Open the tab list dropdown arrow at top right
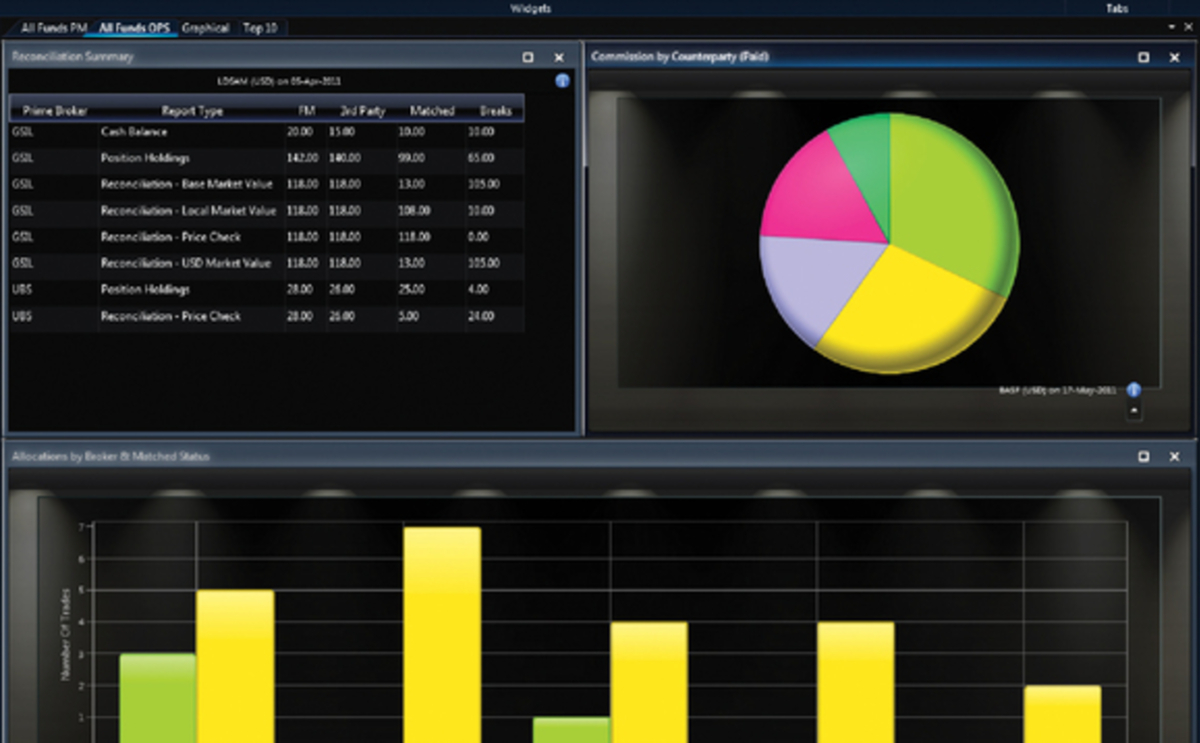The height and width of the screenshot is (743, 1200). tap(1172, 27)
